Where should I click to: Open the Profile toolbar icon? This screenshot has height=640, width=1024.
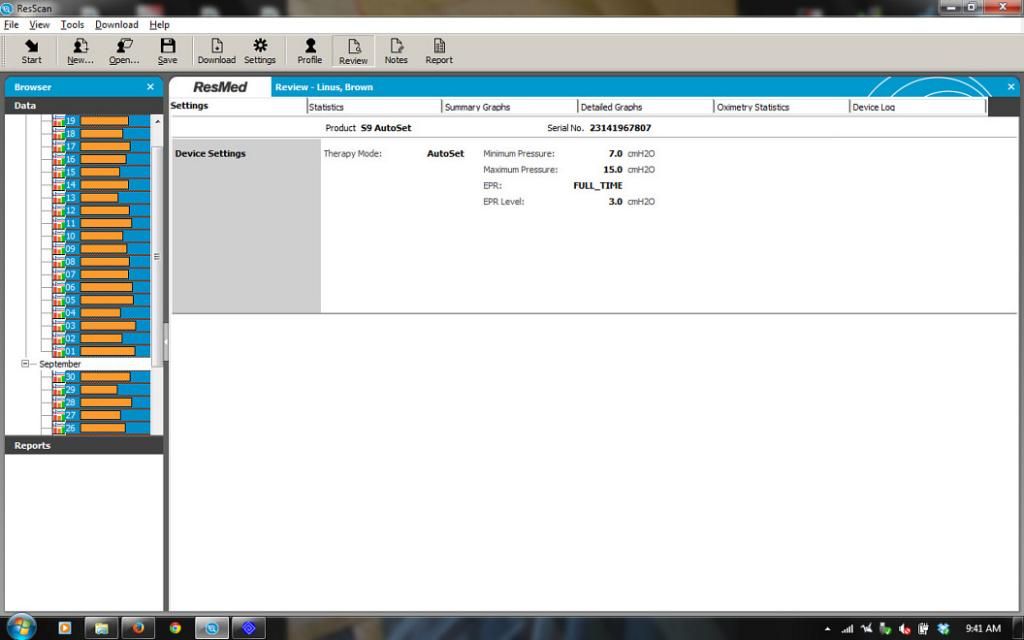[310, 51]
